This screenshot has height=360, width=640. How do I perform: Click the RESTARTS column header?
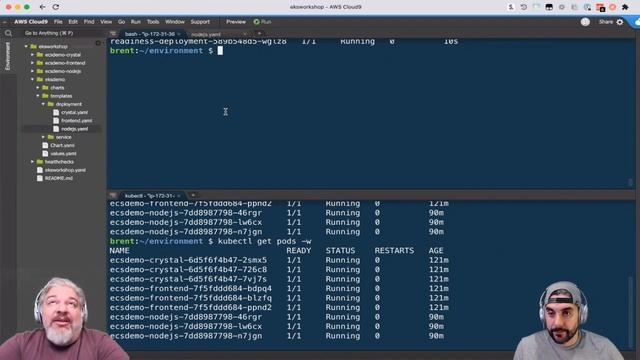(x=394, y=251)
